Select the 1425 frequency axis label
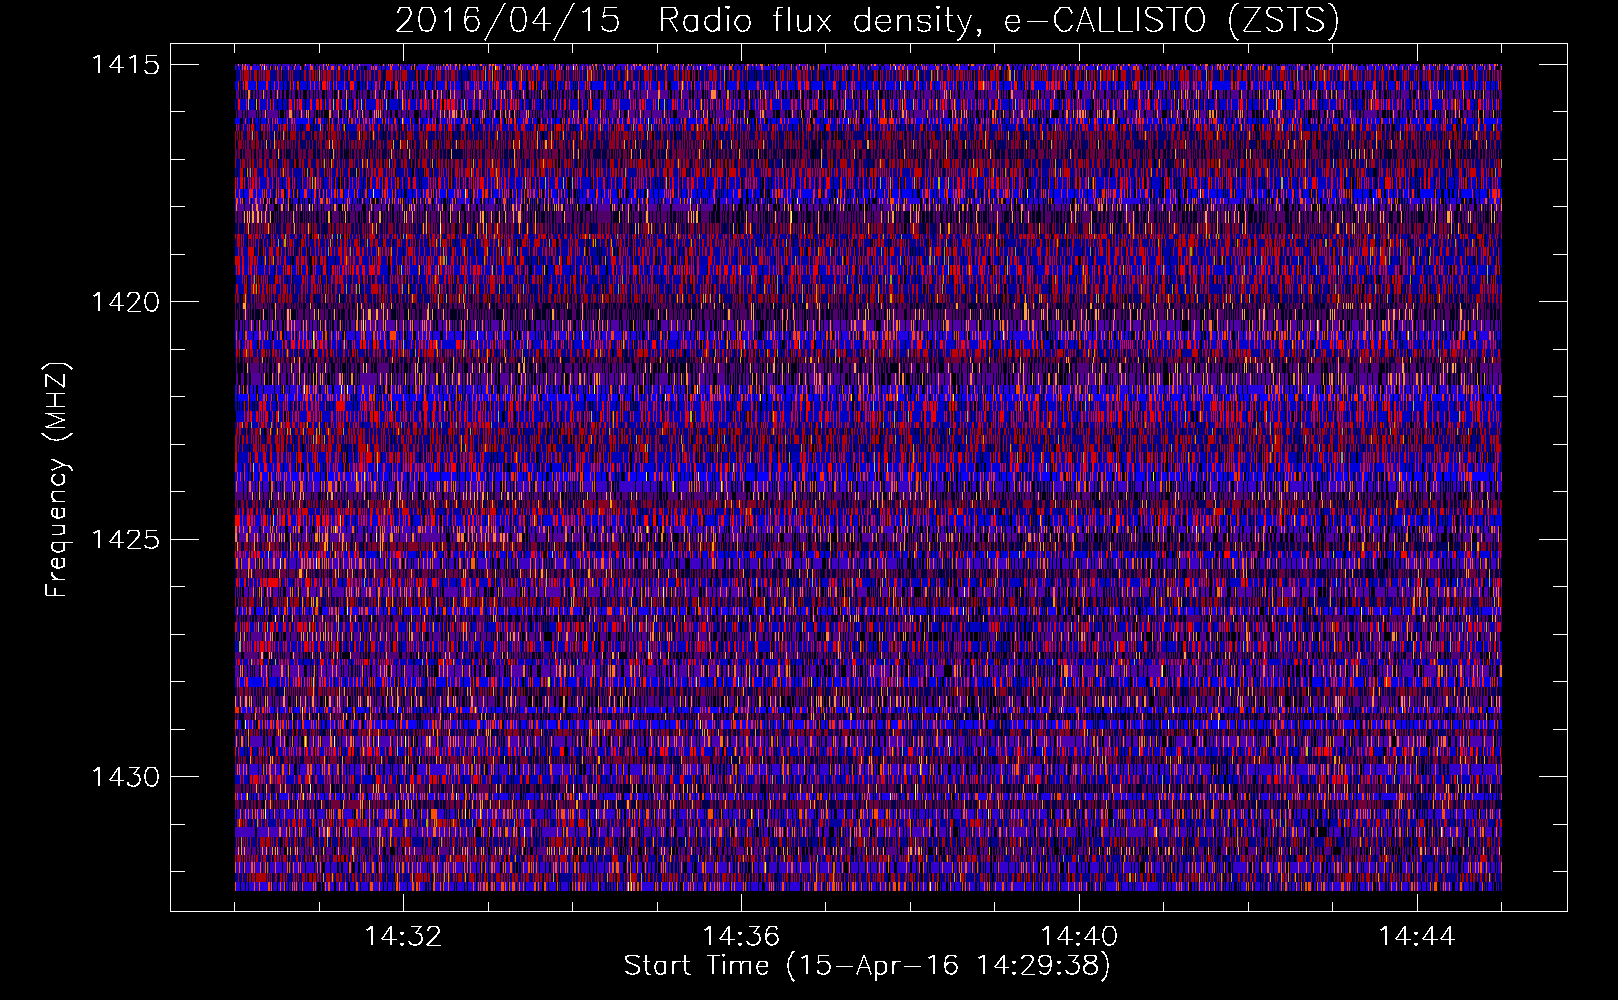The width and height of the screenshot is (1618, 1000). pos(125,540)
